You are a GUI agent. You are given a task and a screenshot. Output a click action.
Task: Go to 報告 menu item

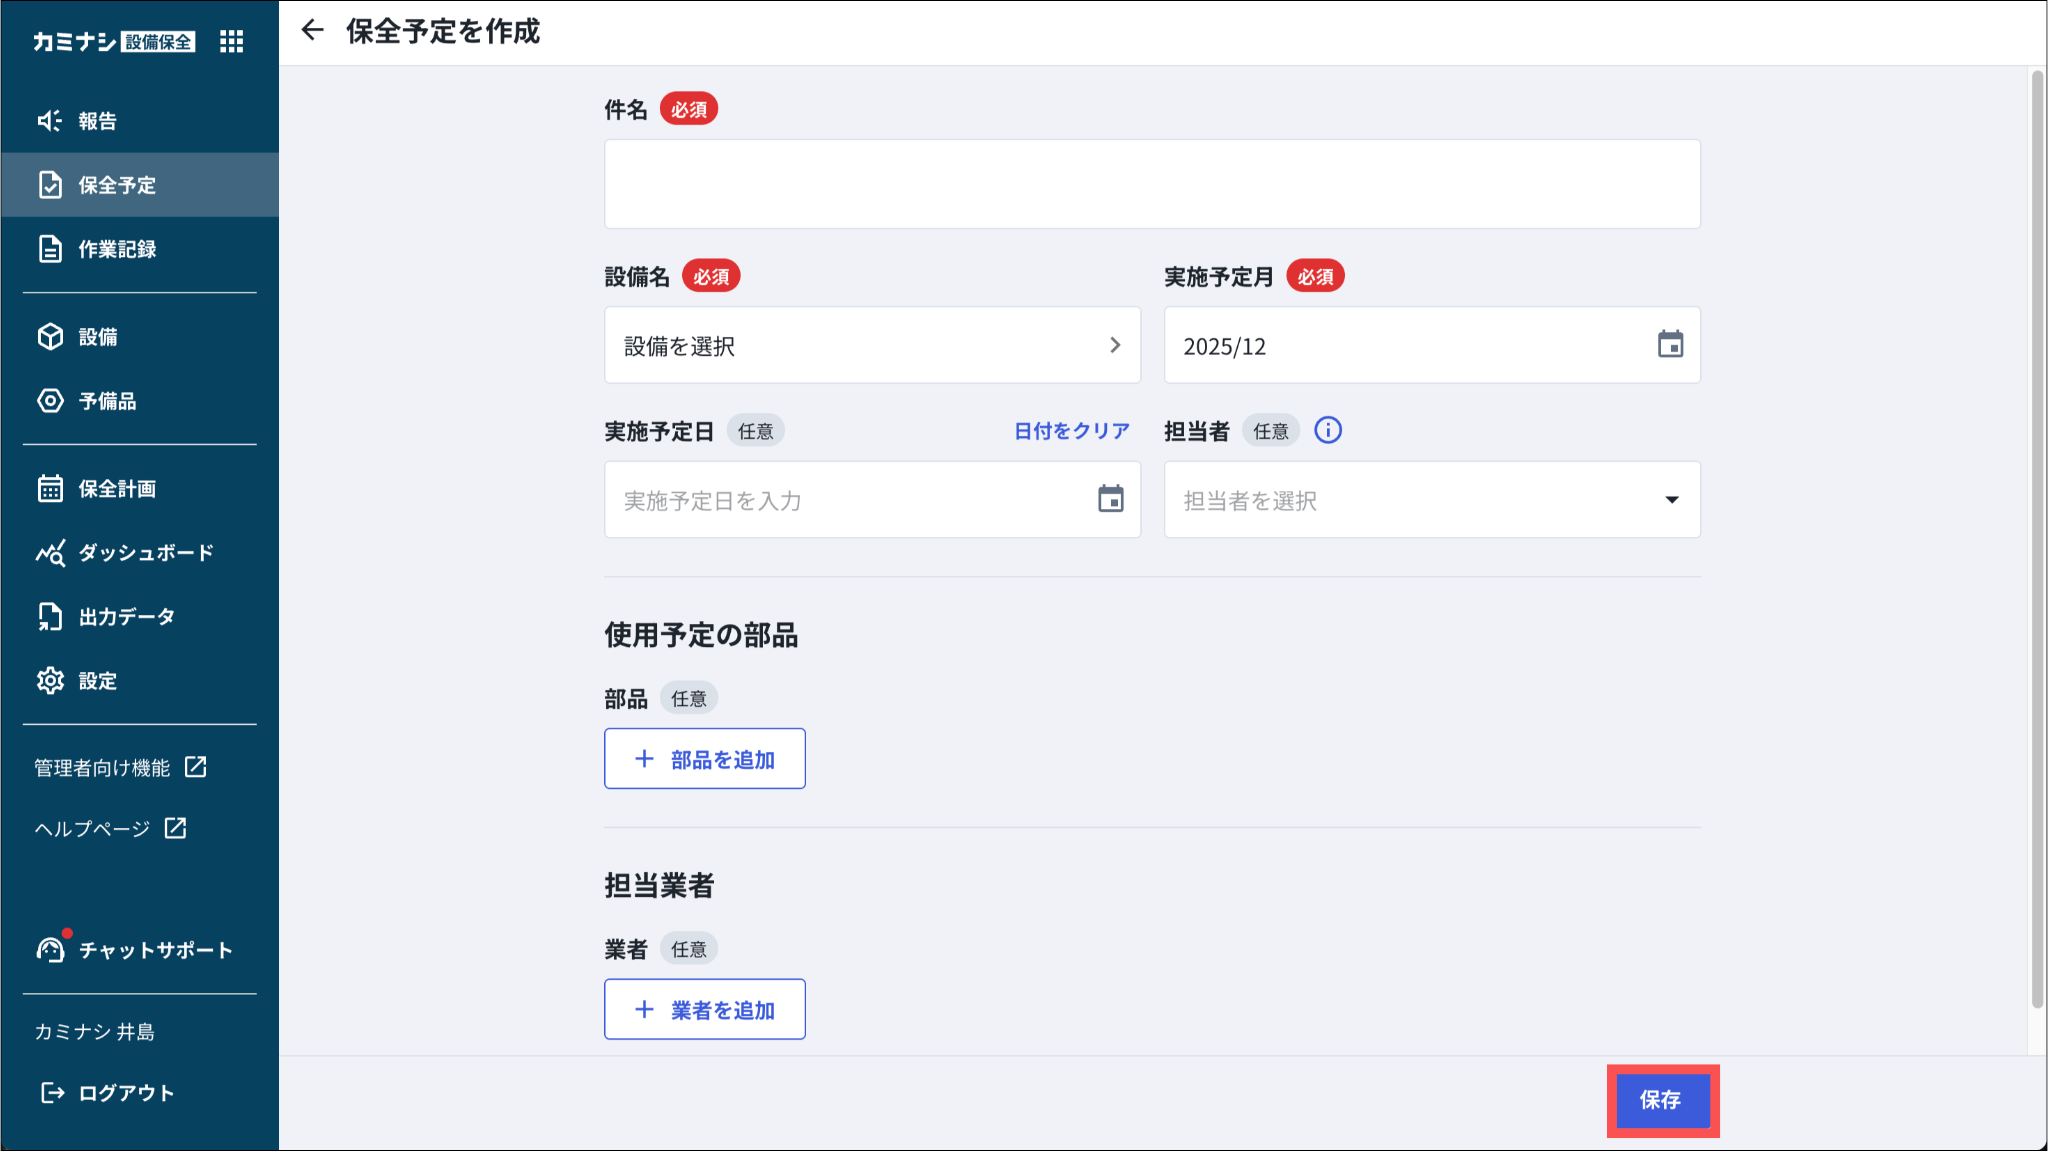point(98,121)
